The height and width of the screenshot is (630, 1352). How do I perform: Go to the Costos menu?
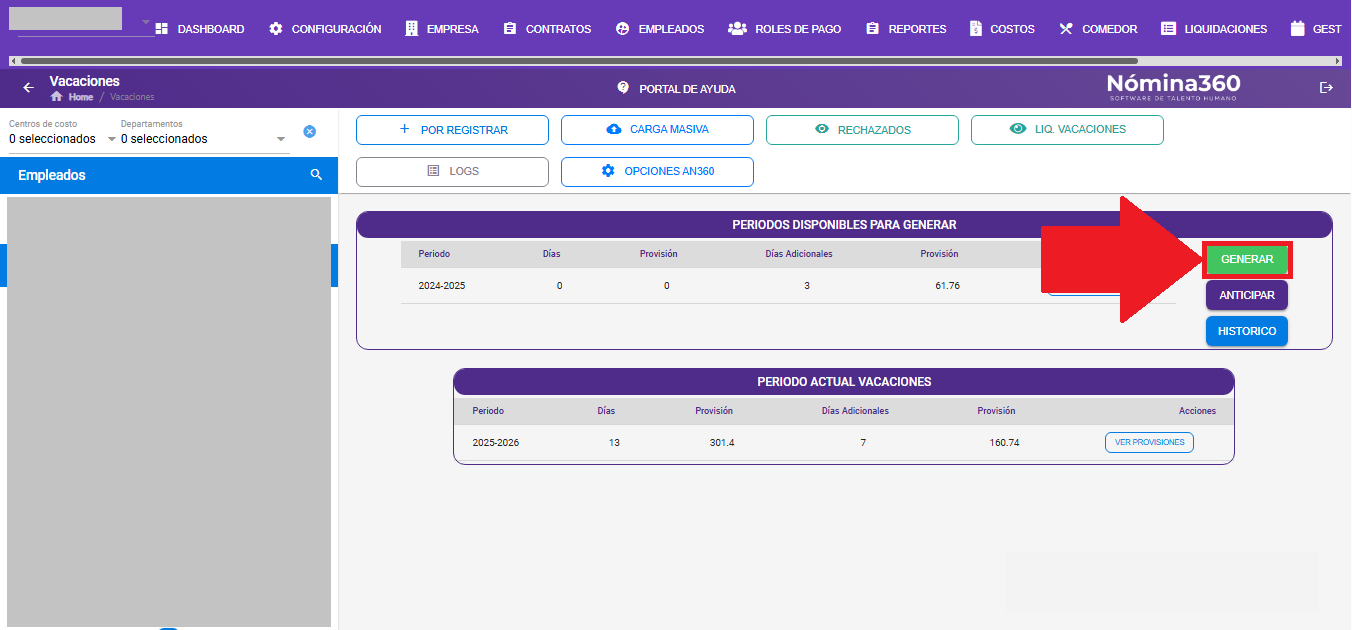click(x=1002, y=29)
